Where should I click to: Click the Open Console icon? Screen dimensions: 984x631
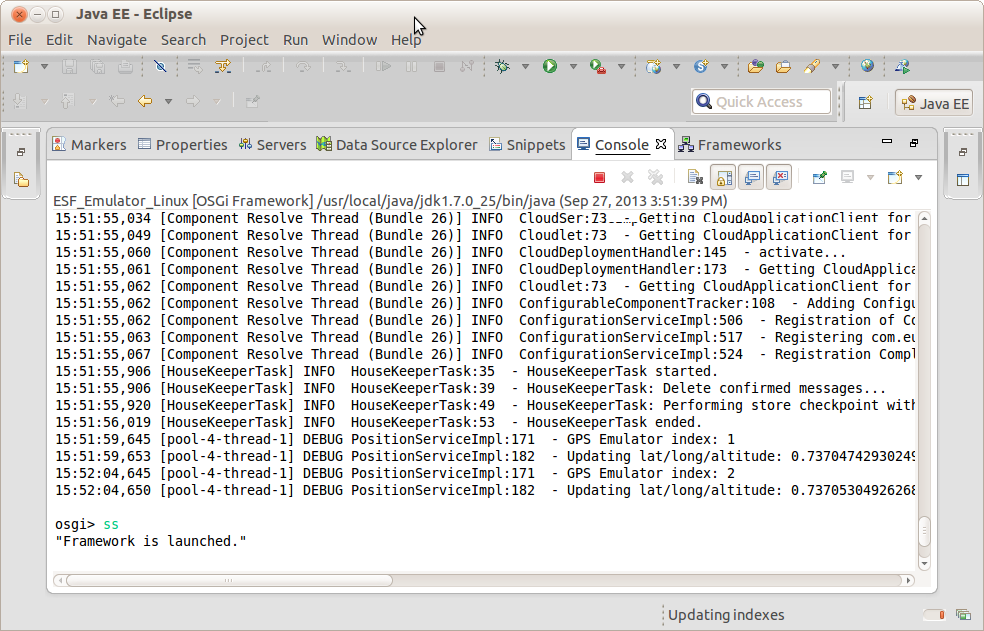tap(895, 178)
